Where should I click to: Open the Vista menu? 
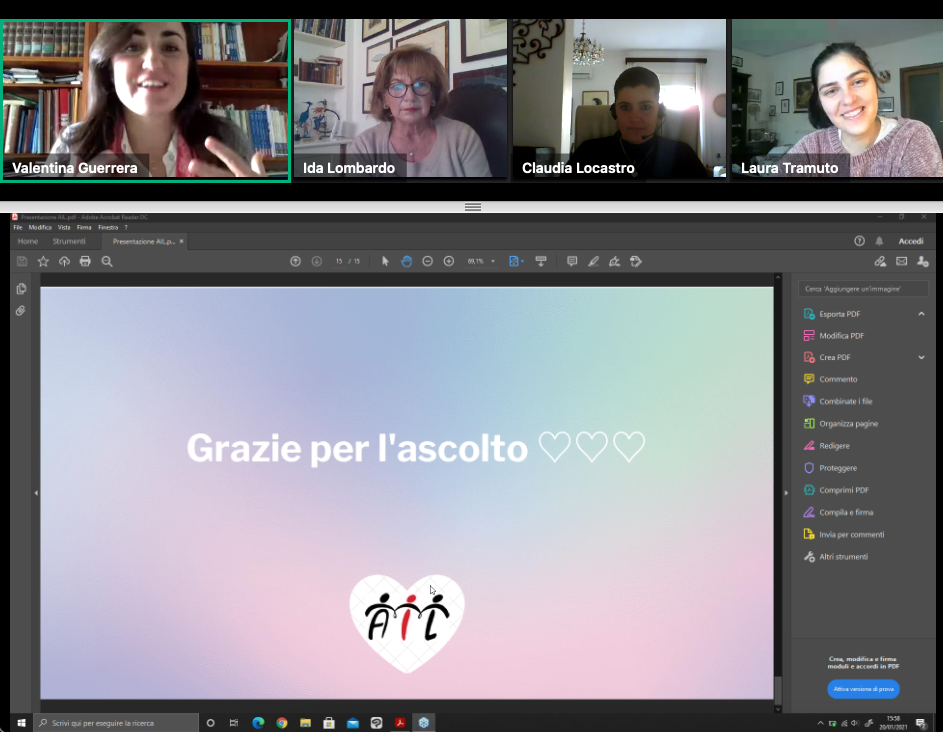pyautogui.click(x=64, y=227)
